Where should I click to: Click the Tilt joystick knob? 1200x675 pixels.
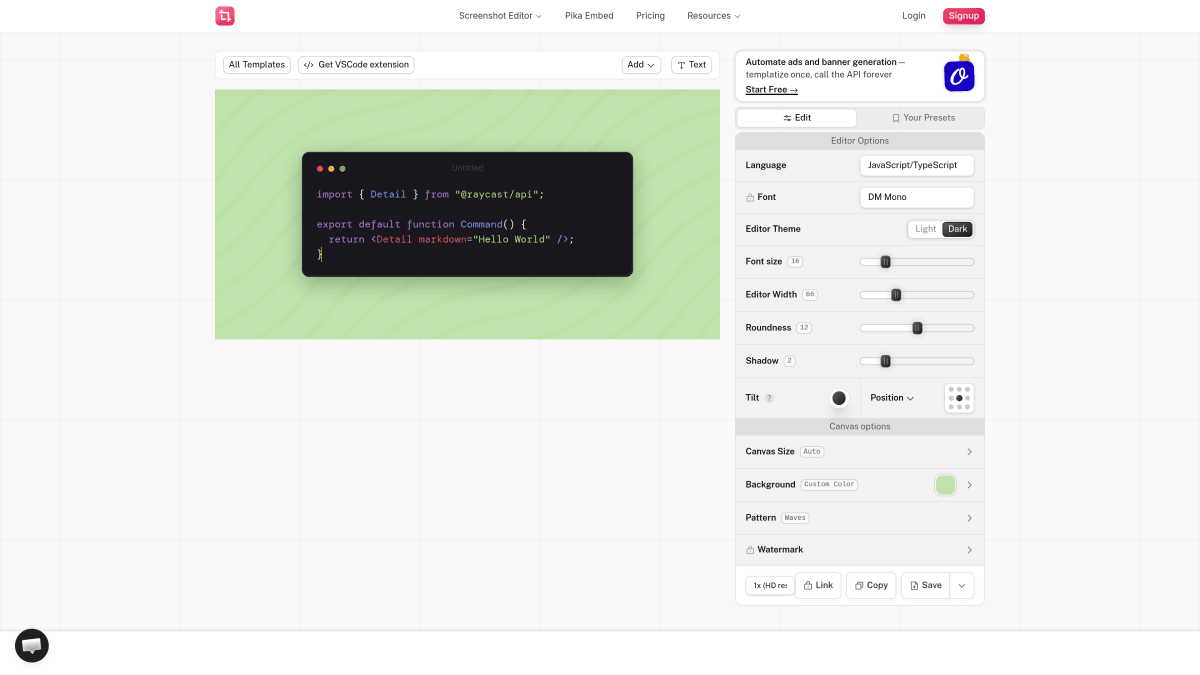(x=839, y=398)
